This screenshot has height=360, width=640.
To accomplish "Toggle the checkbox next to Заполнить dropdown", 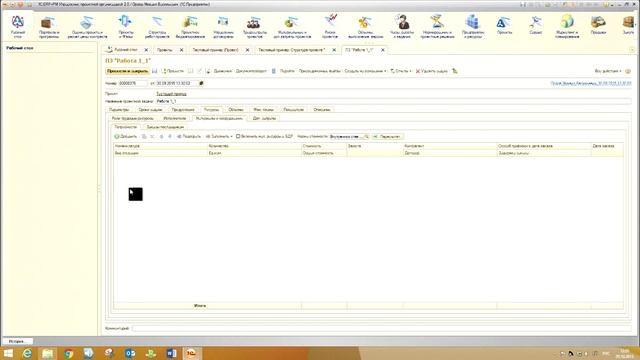I will point(238,136).
